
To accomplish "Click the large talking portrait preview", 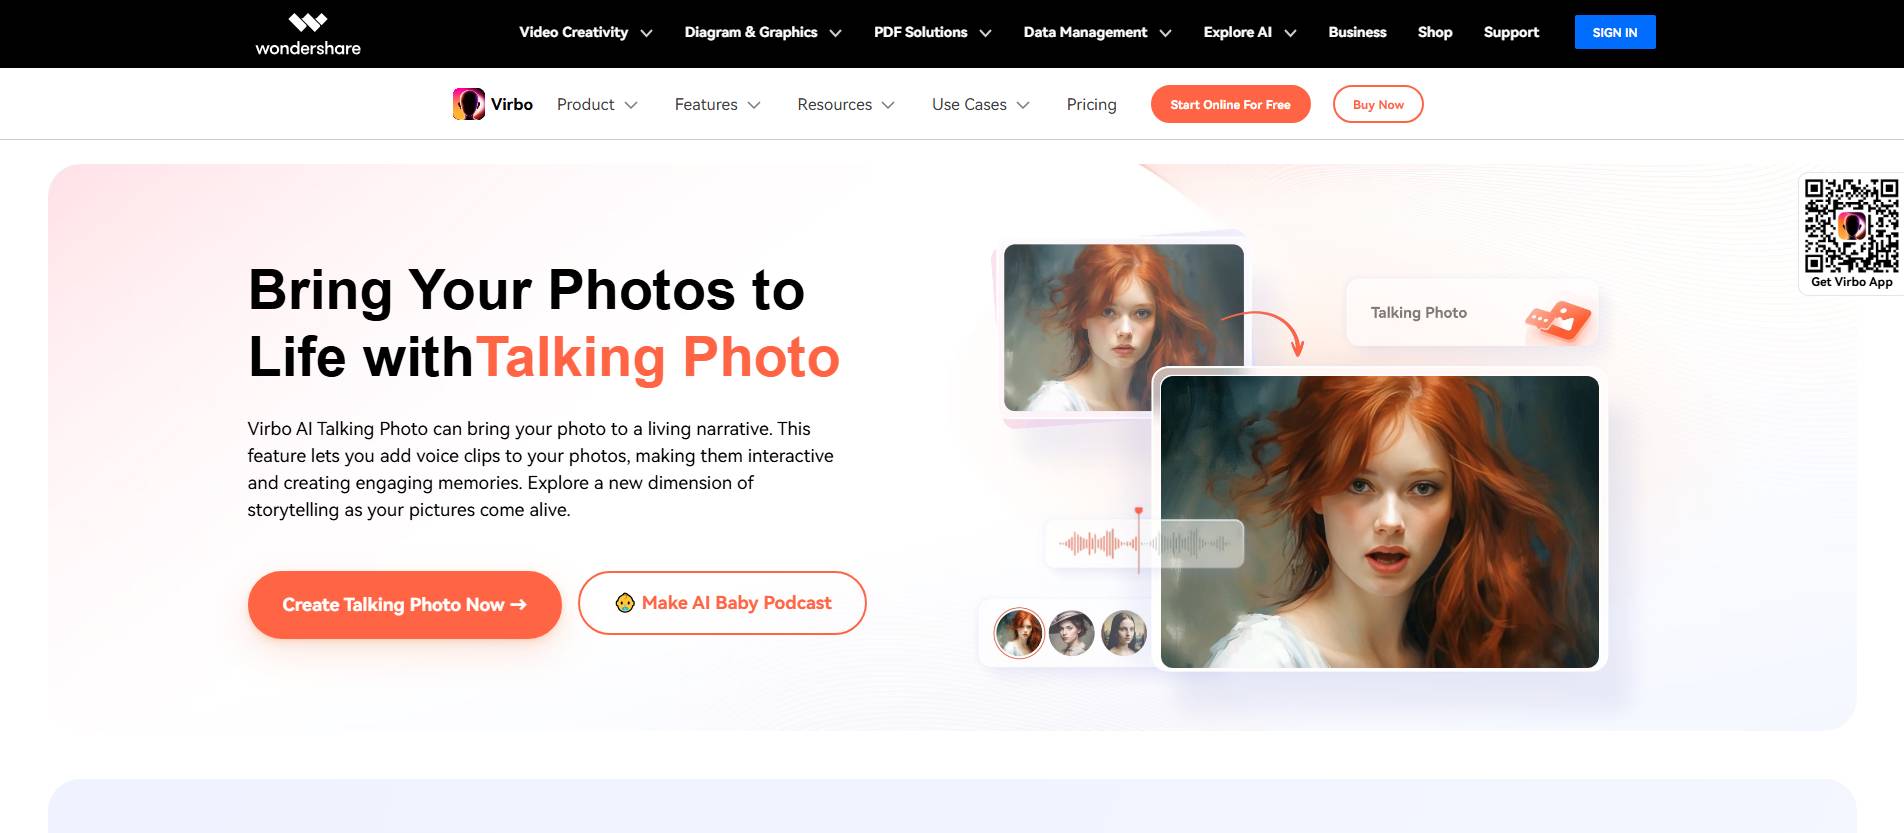I will (x=1380, y=522).
